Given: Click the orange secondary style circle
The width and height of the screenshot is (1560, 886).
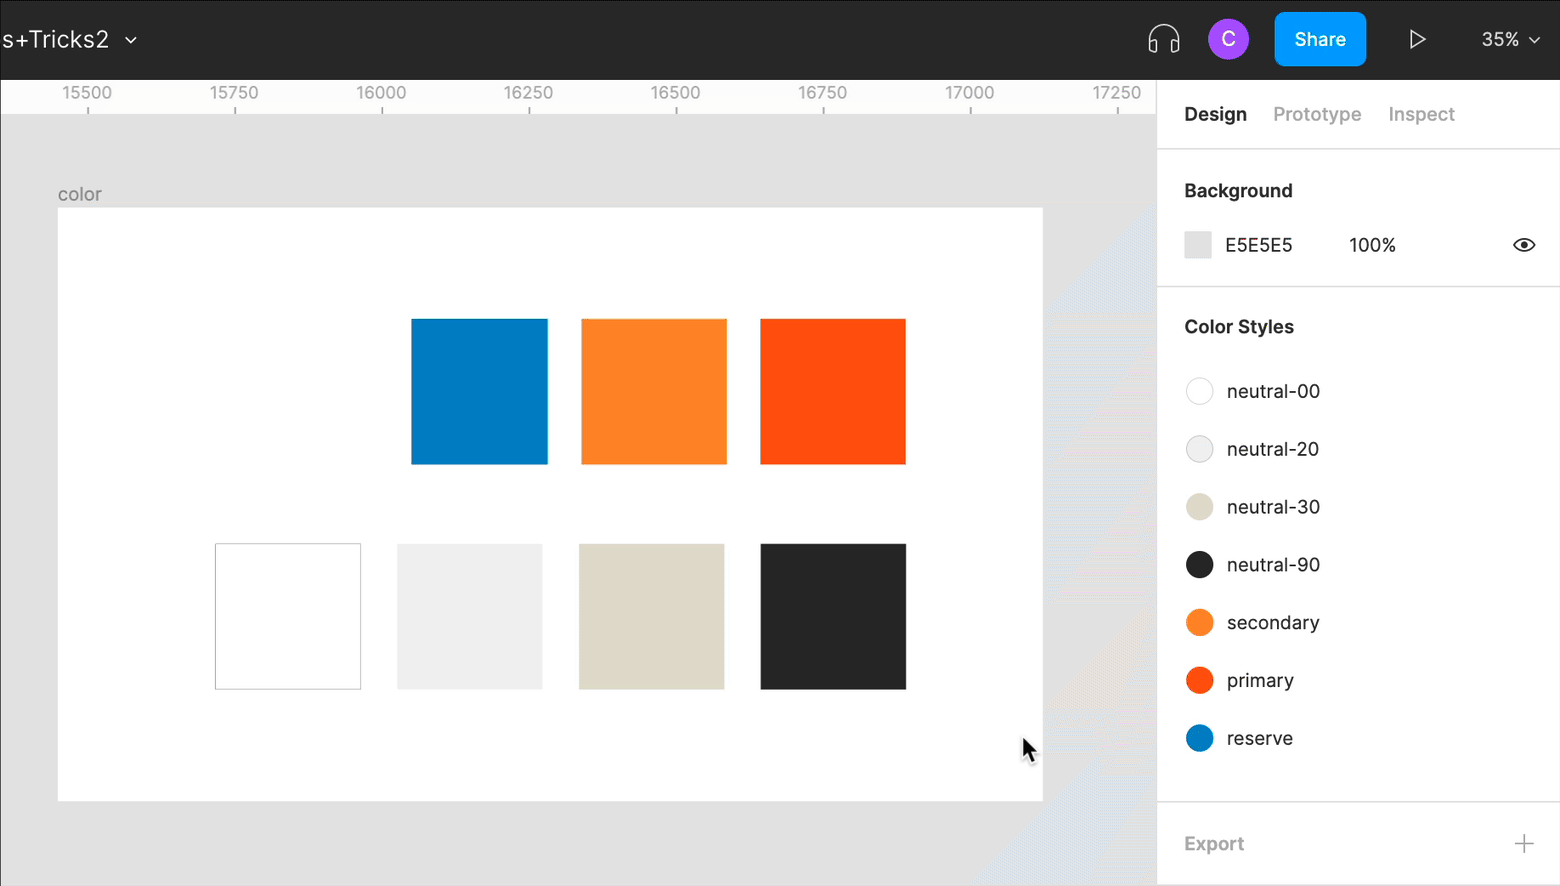Looking at the screenshot, I should tap(1199, 623).
